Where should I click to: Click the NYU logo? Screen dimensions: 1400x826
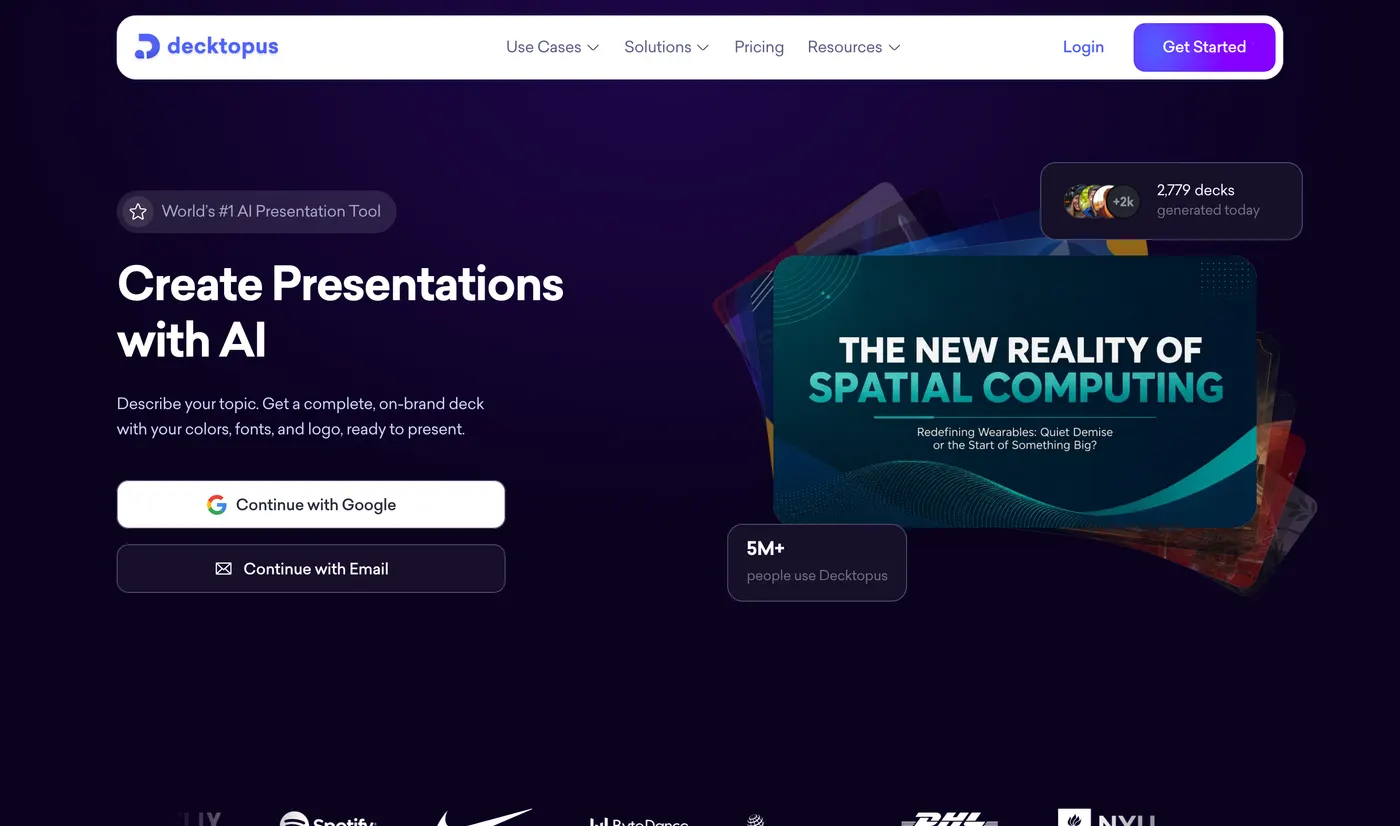[1107, 818]
